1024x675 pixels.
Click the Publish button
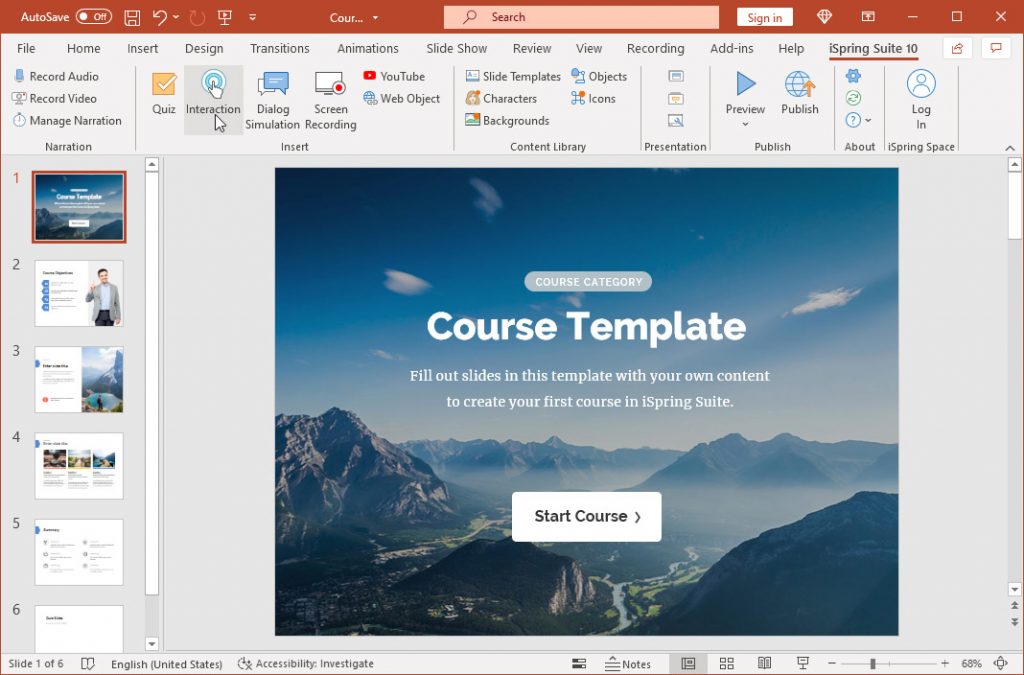[x=800, y=95]
